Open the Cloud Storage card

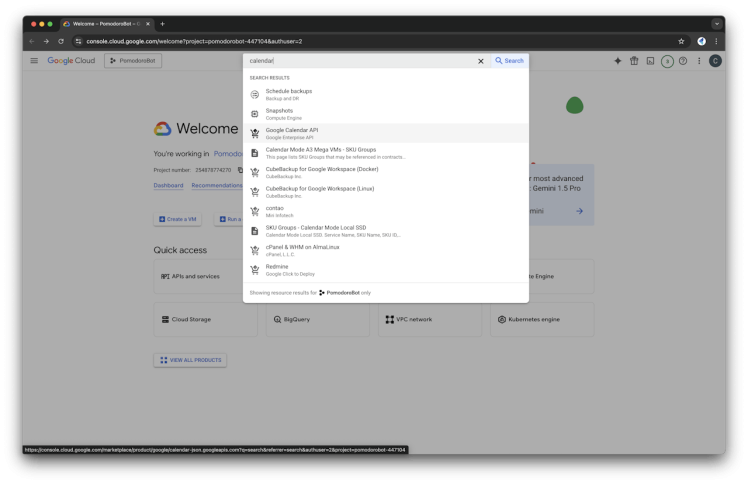pos(205,319)
